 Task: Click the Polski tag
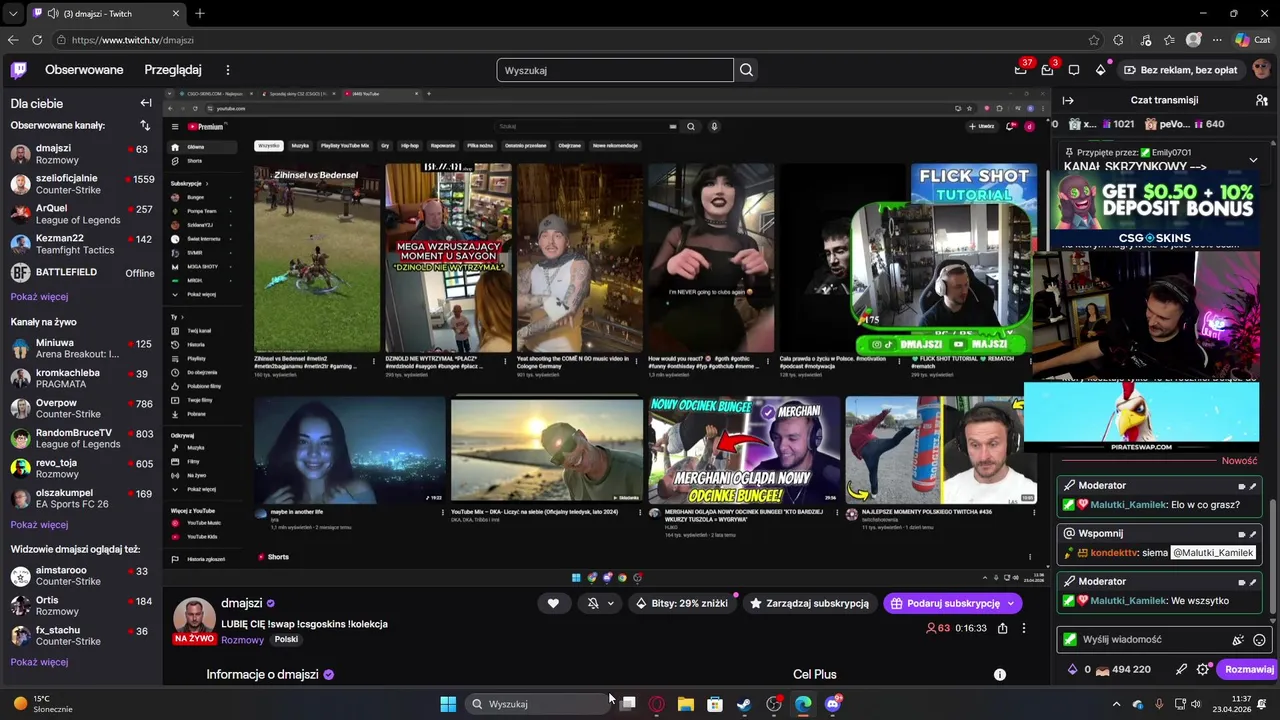pyautogui.click(x=286, y=640)
